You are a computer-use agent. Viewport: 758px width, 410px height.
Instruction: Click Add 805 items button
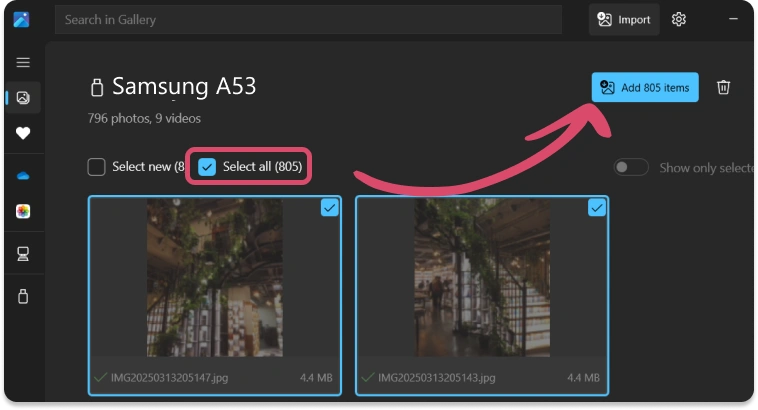coord(645,88)
